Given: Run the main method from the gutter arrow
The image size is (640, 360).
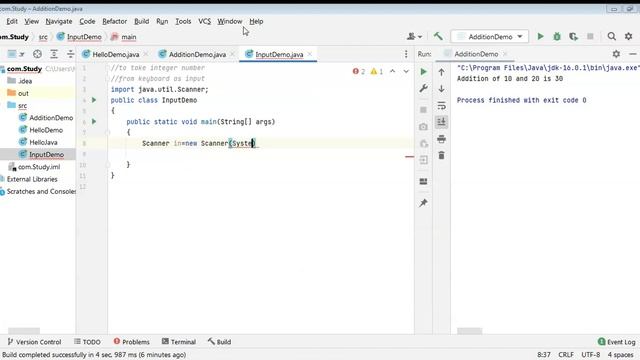Looking at the screenshot, I should coord(94,122).
